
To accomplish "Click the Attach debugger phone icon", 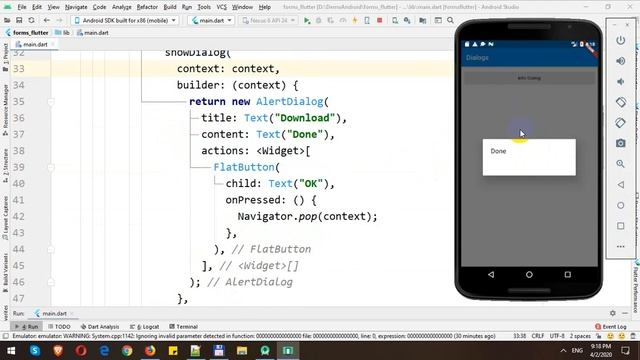I will tap(367, 20).
